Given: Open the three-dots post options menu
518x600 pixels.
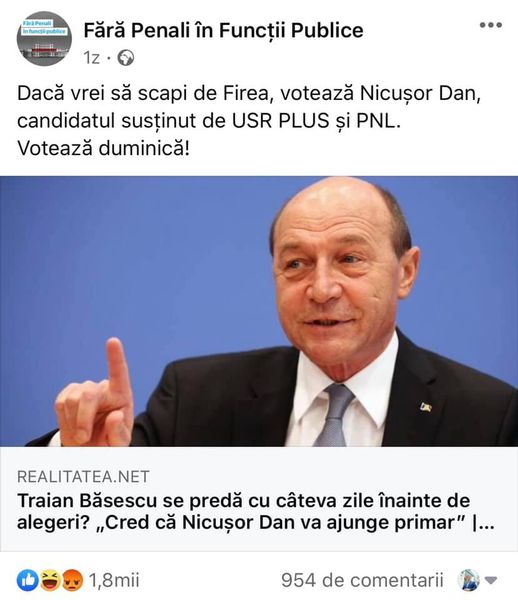Looking at the screenshot, I should (x=490, y=25).
